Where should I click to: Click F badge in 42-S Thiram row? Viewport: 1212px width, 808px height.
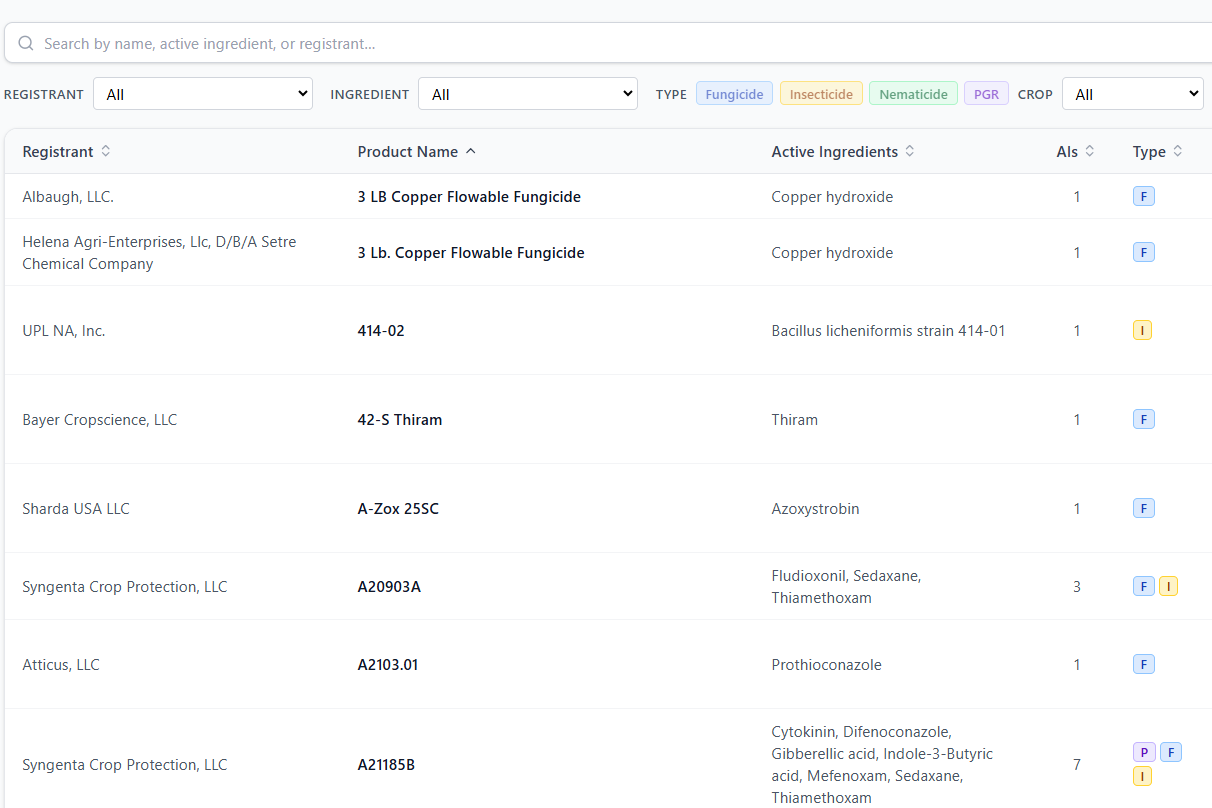tap(1144, 419)
